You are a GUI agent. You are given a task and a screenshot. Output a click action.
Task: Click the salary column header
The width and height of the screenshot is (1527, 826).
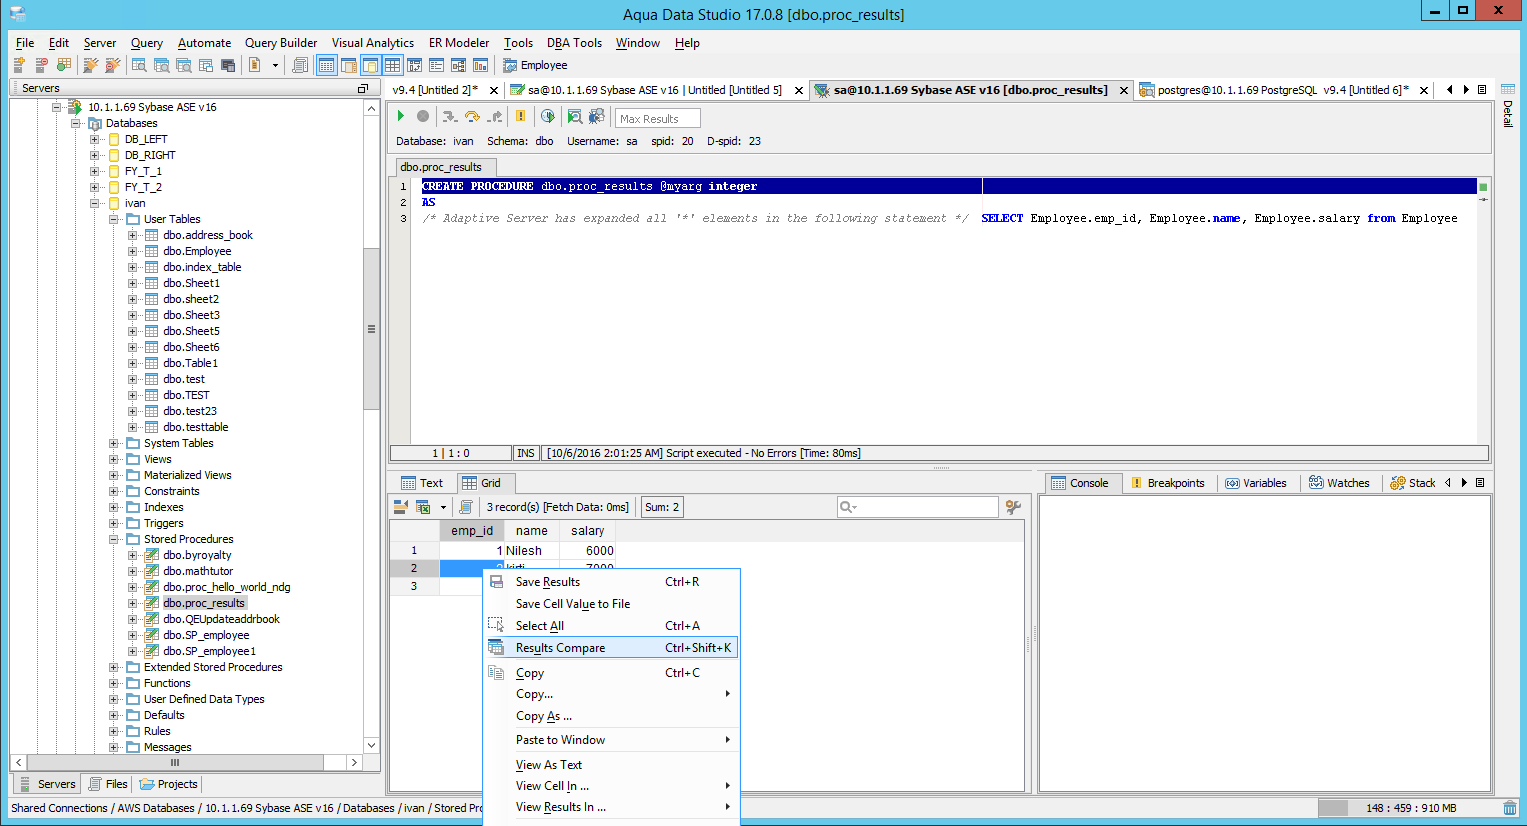click(x=587, y=531)
